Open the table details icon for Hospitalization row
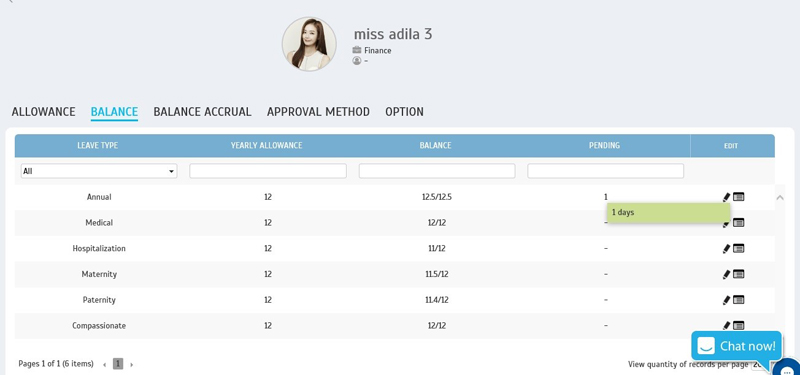 coord(738,248)
